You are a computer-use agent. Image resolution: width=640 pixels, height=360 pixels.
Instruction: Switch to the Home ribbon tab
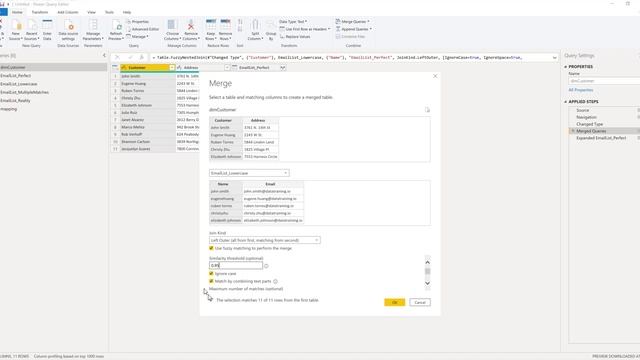[x=17, y=12]
